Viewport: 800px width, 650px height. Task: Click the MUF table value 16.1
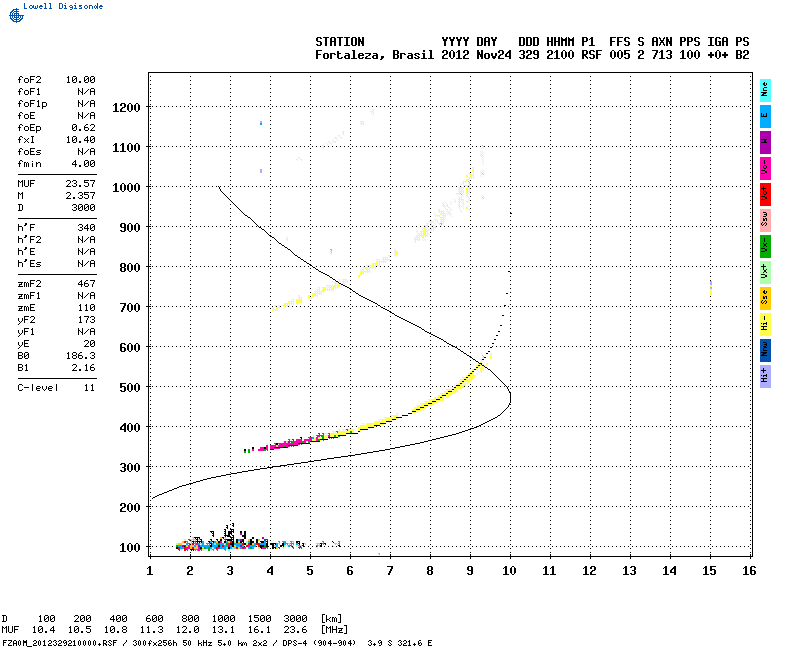[259, 630]
